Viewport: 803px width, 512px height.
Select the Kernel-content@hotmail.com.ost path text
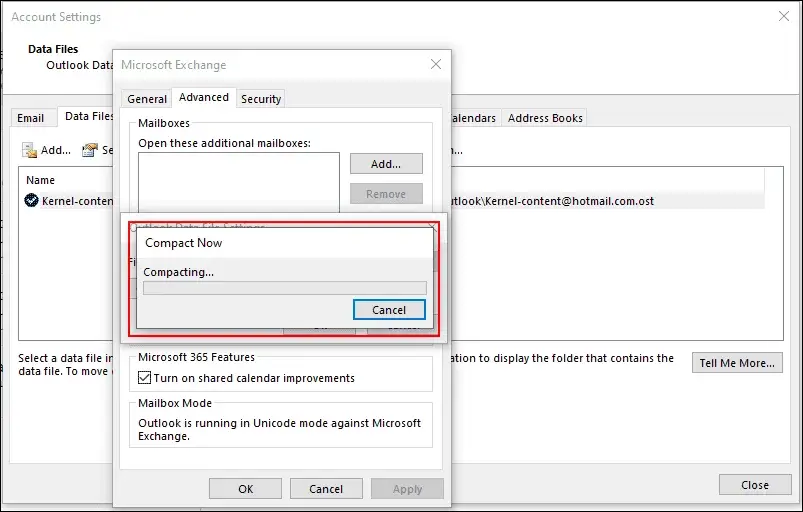(x=552, y=201)
